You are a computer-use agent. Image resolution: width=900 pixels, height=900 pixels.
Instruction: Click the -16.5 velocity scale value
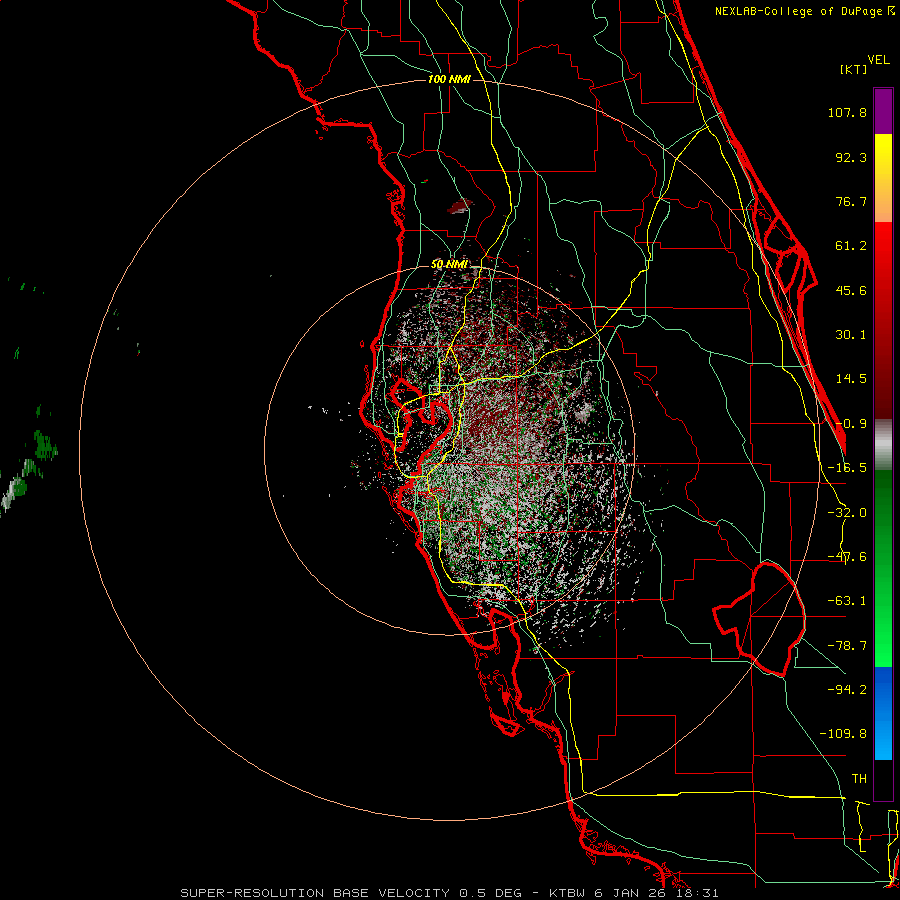click(x=847, y=468)
